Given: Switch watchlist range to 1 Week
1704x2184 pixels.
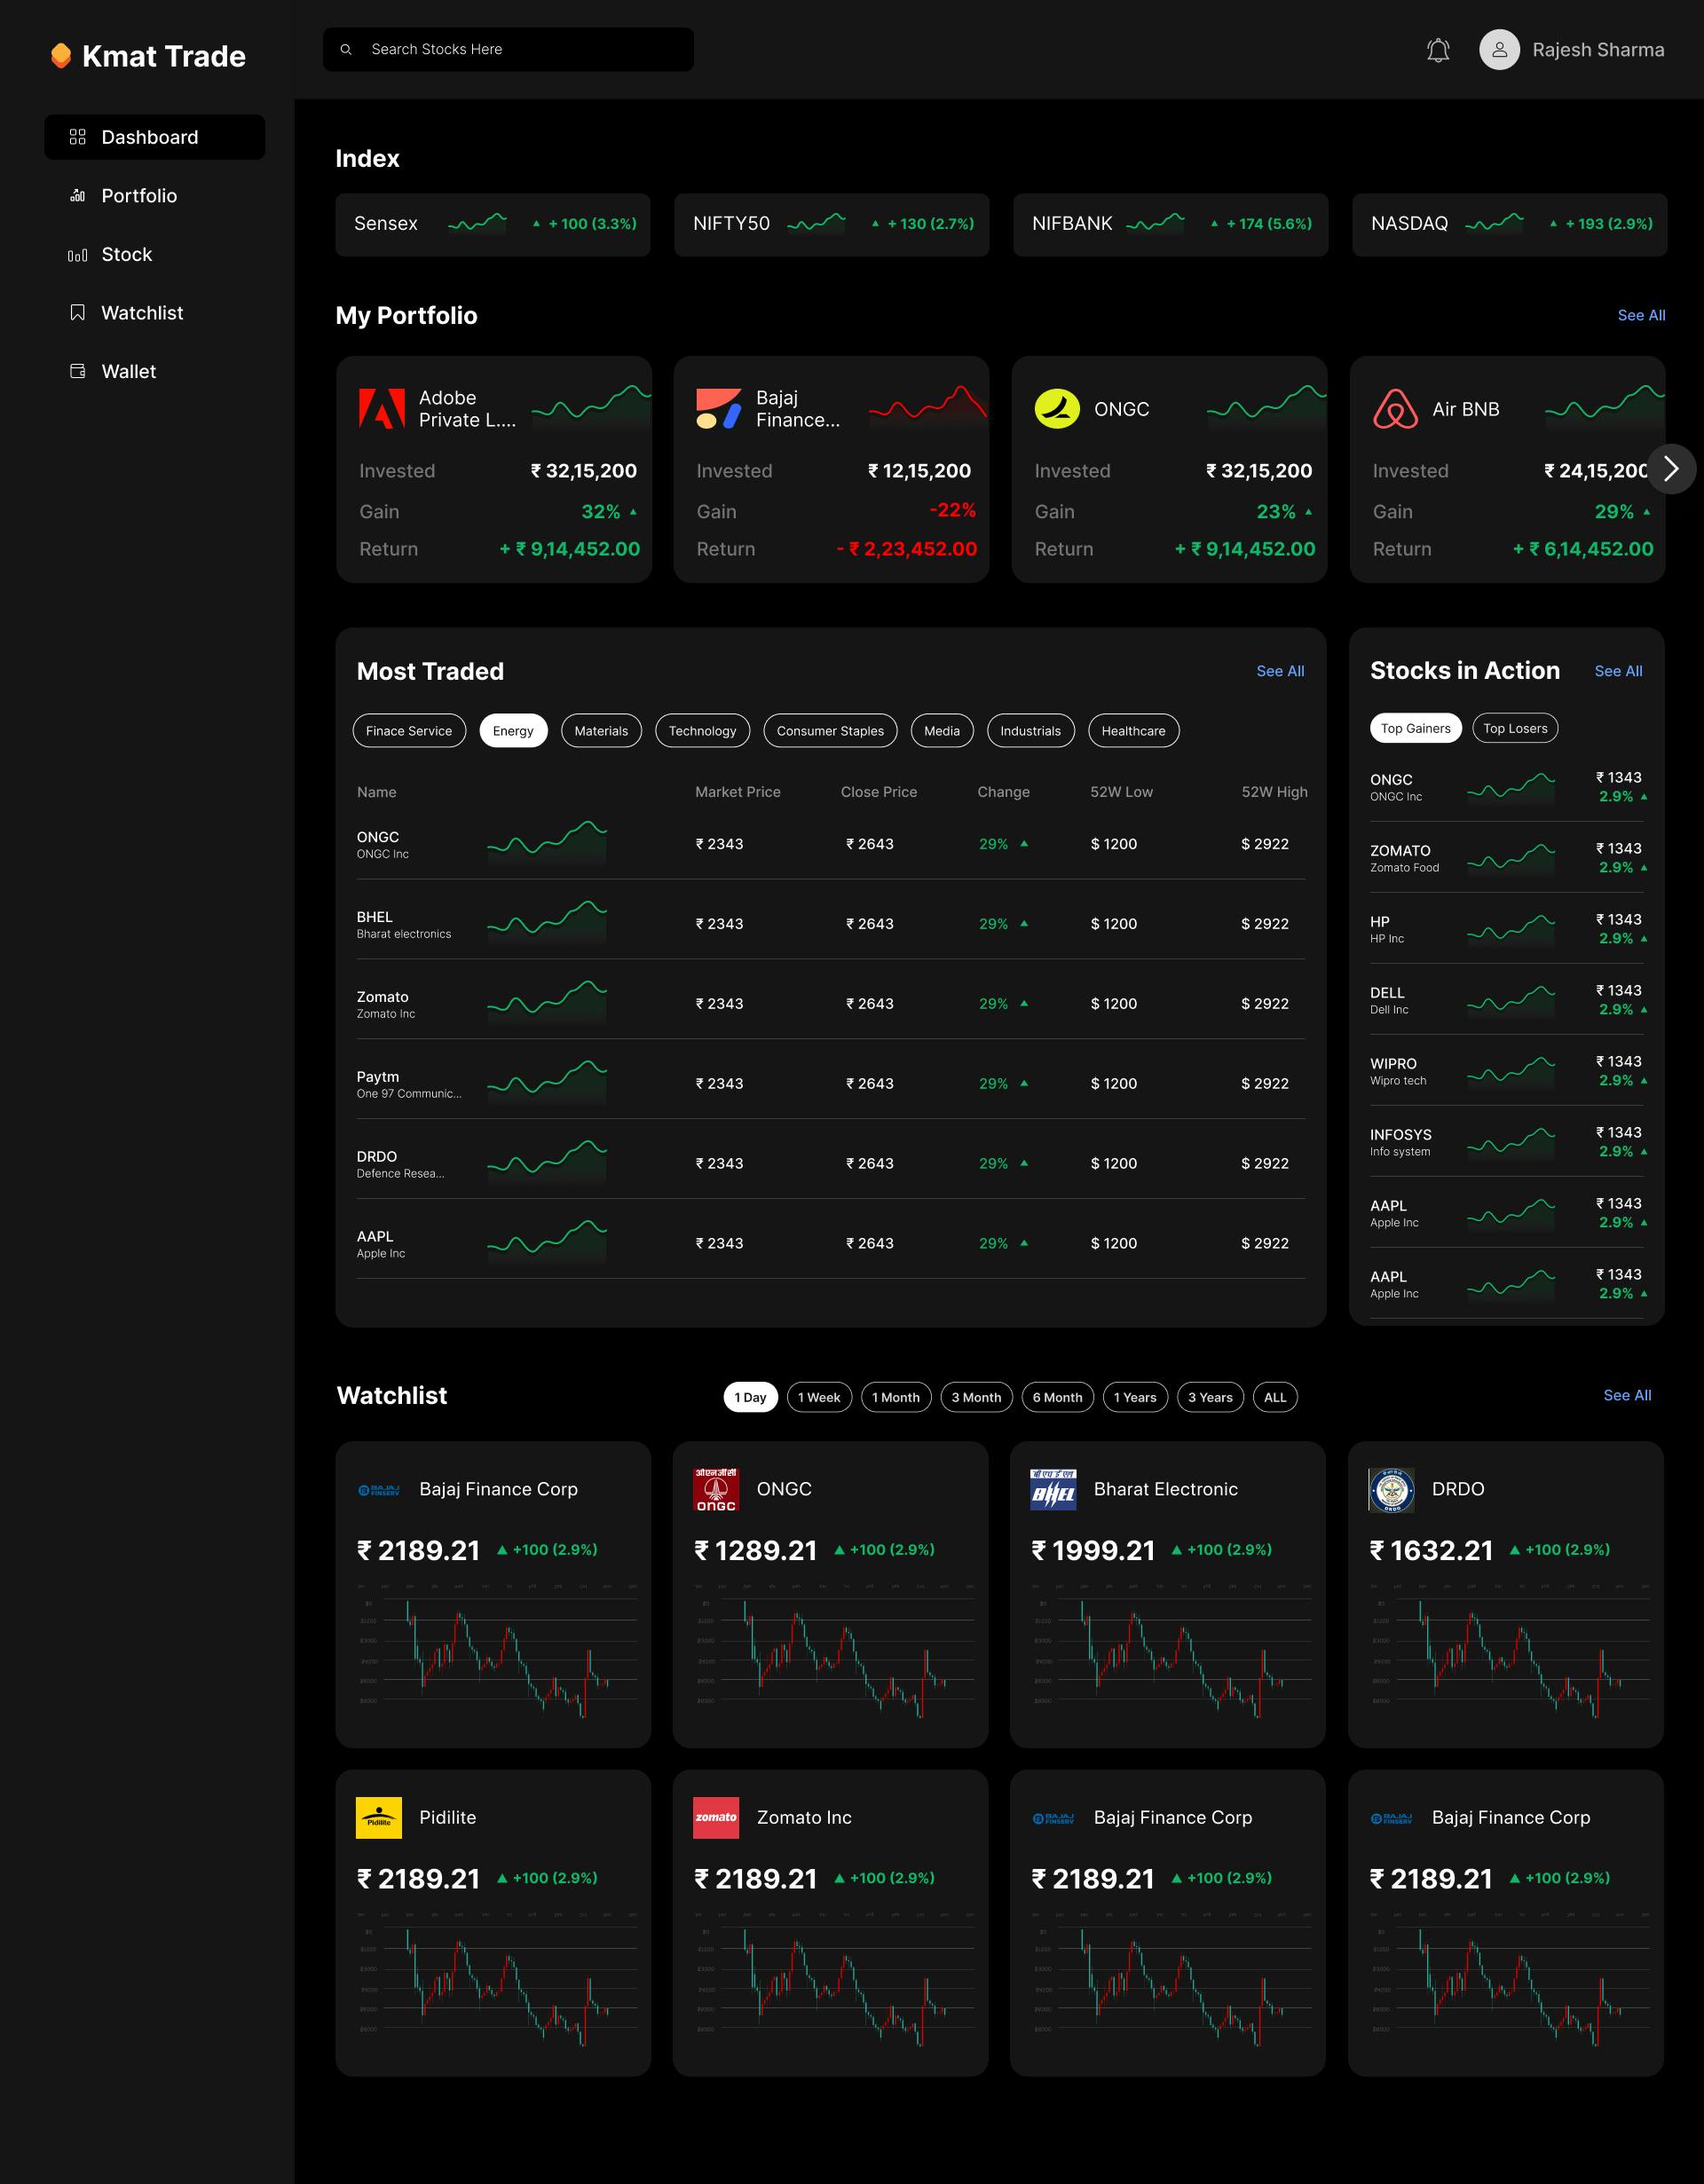Looking at the screenshot, I should click(818, 1397).
